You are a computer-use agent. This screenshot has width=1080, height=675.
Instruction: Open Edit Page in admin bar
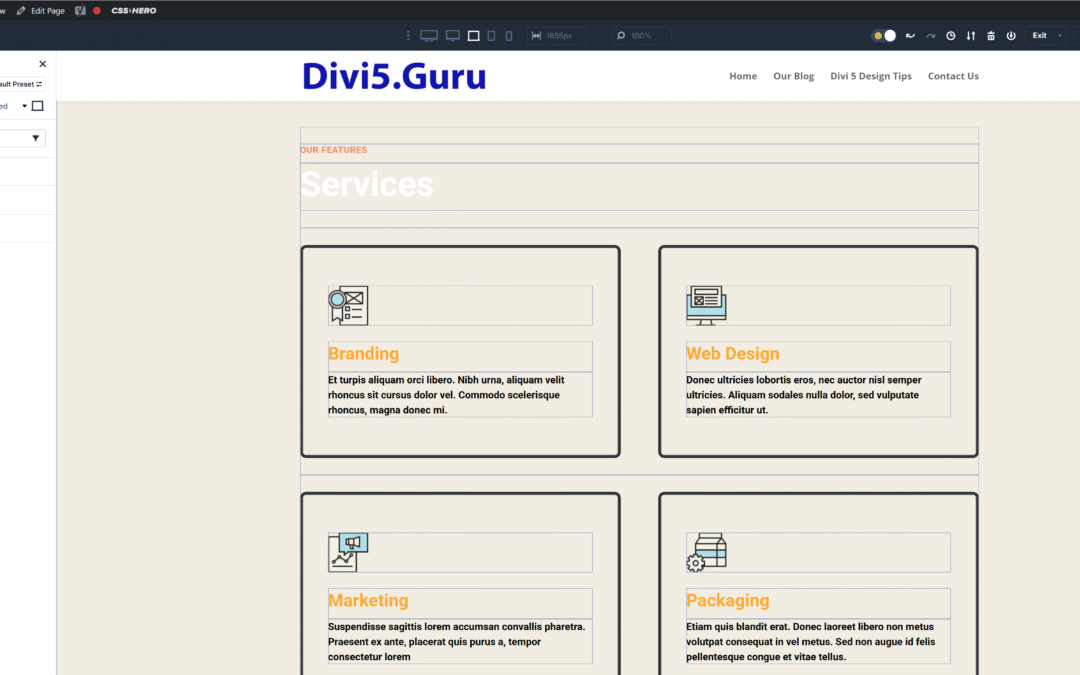41,10
